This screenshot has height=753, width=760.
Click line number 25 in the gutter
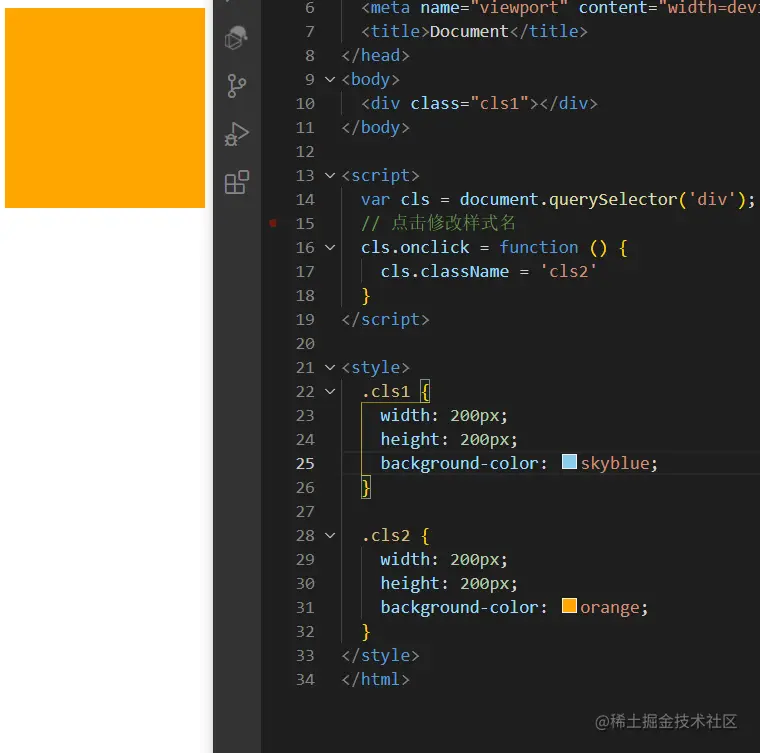click(305, 463)
